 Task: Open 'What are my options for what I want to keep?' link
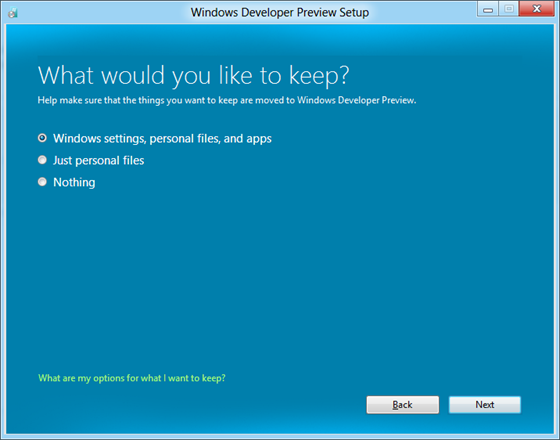132,378
